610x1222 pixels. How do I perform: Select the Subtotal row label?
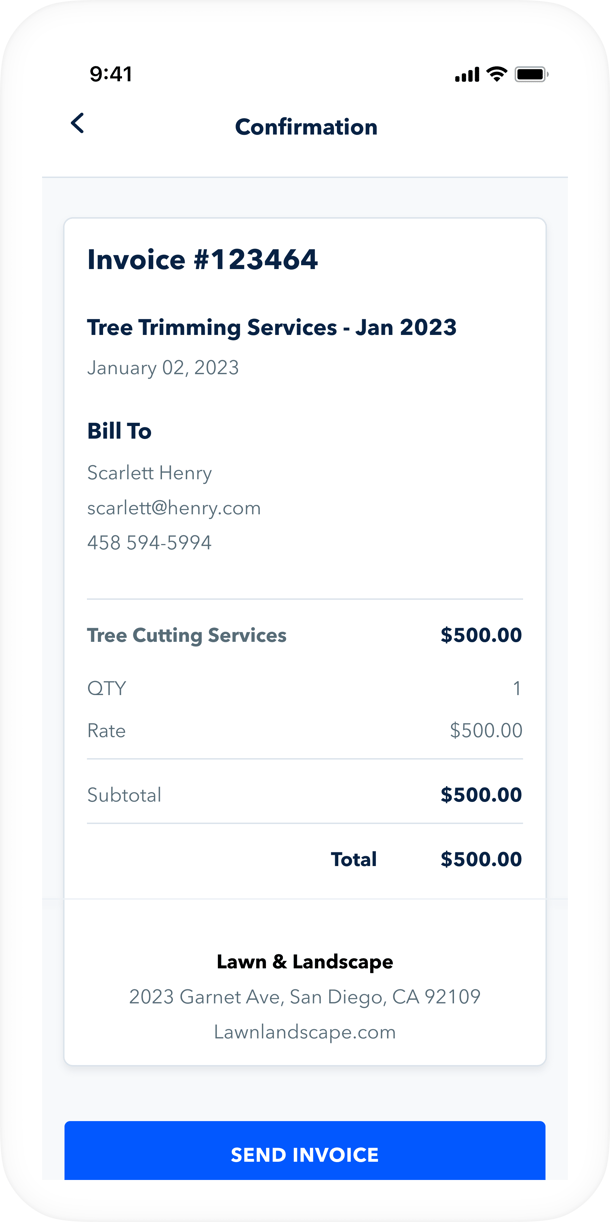(124, 795)
